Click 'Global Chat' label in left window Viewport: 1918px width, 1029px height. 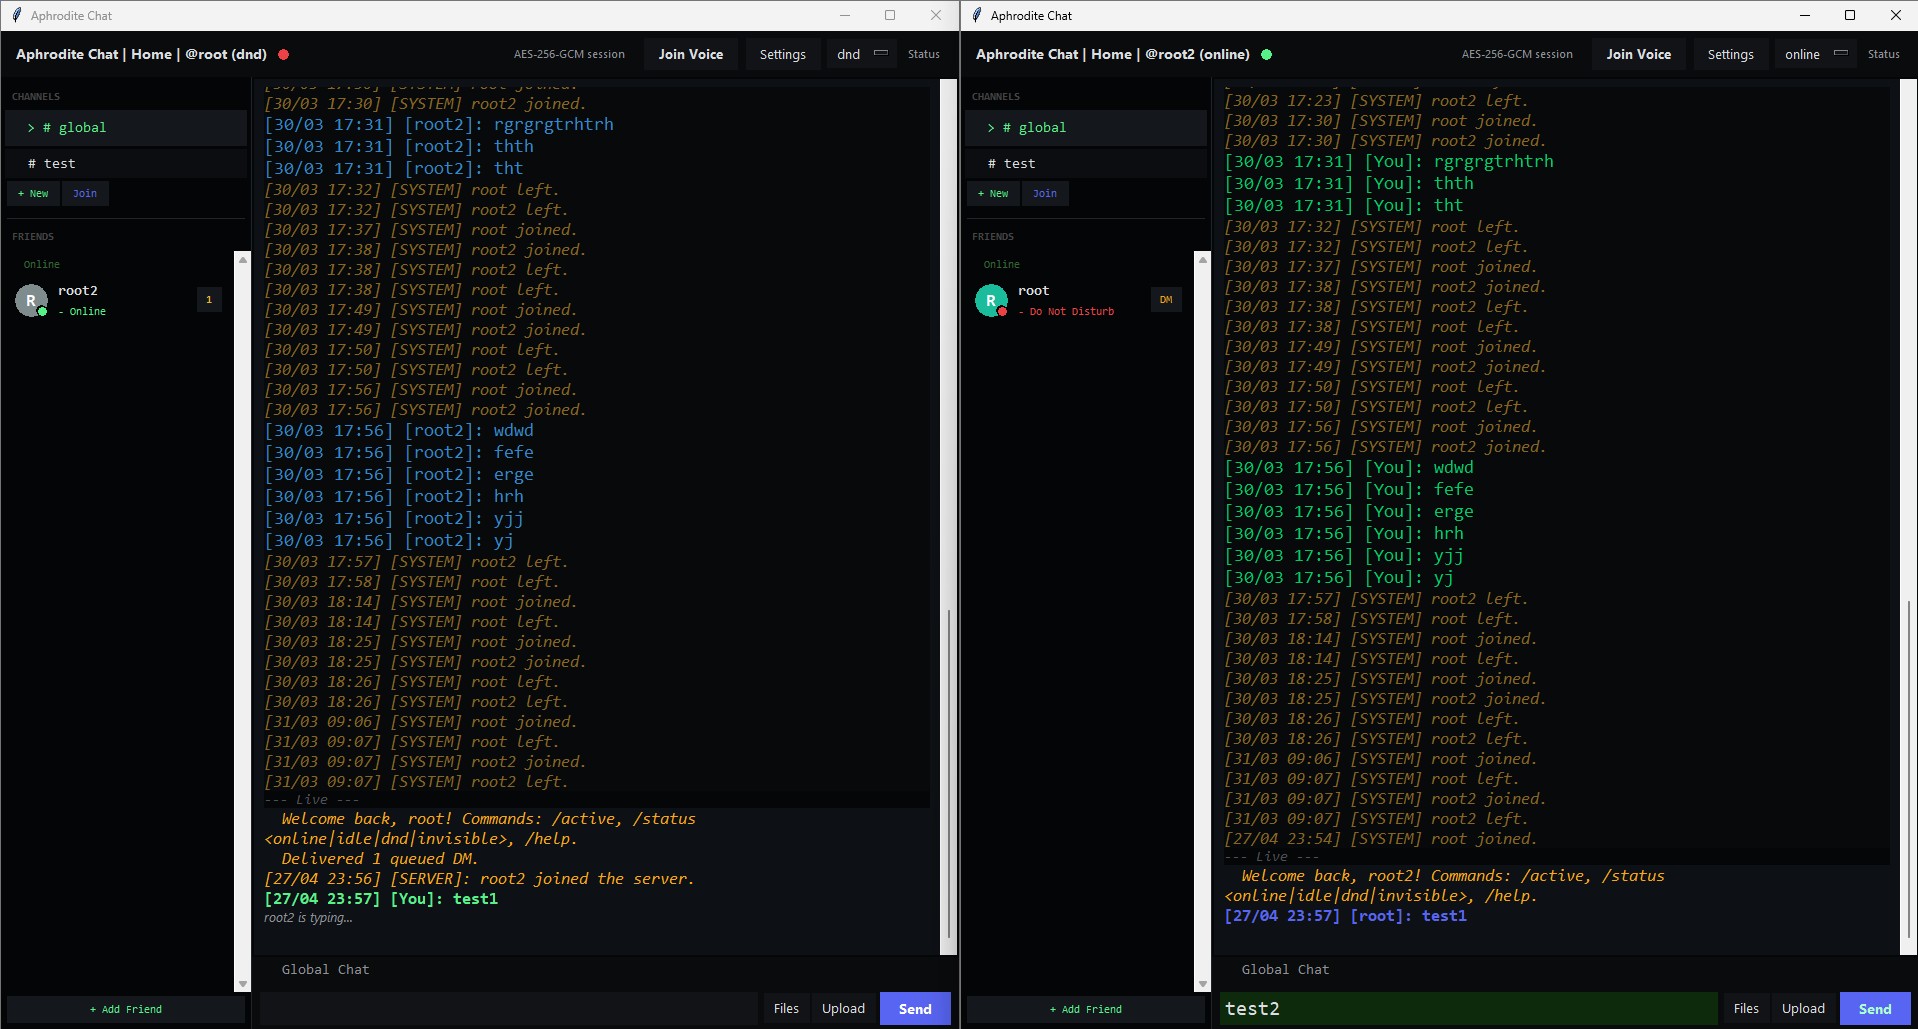pos(325,970)
